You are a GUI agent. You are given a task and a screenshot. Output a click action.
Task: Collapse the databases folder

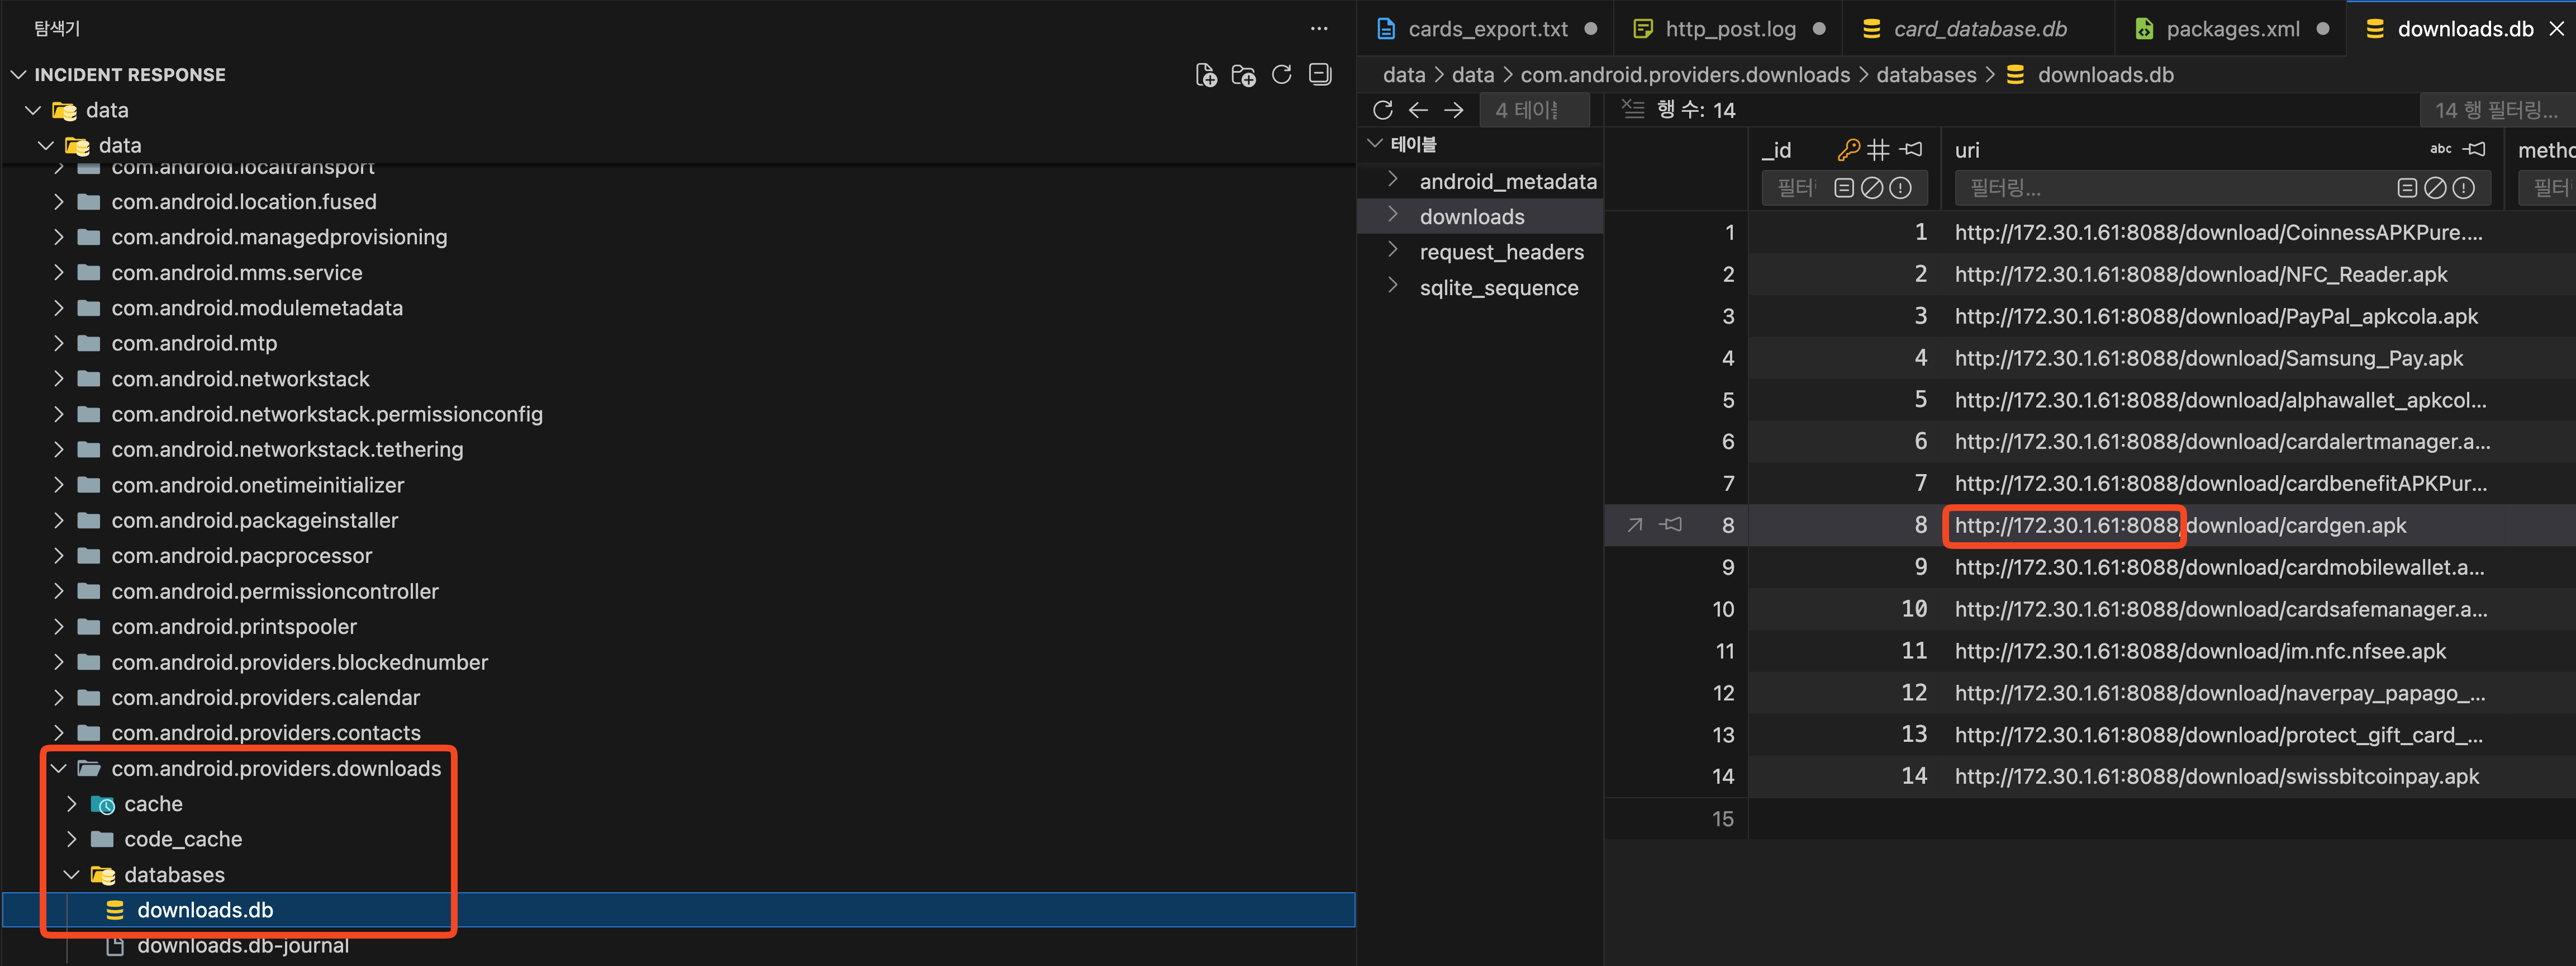(72, 875)
